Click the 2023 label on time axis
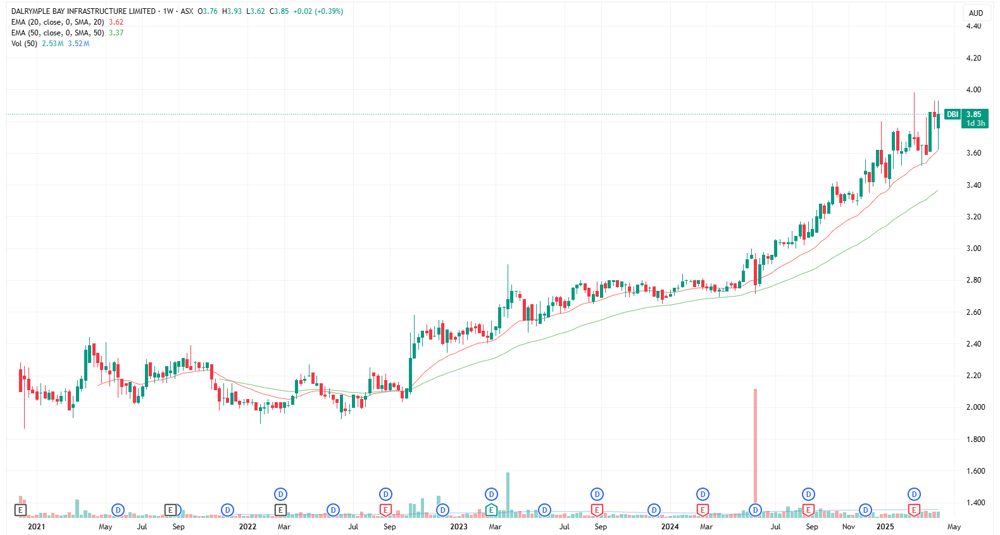This screenshot has width=1000, height=535. (459, 527)
